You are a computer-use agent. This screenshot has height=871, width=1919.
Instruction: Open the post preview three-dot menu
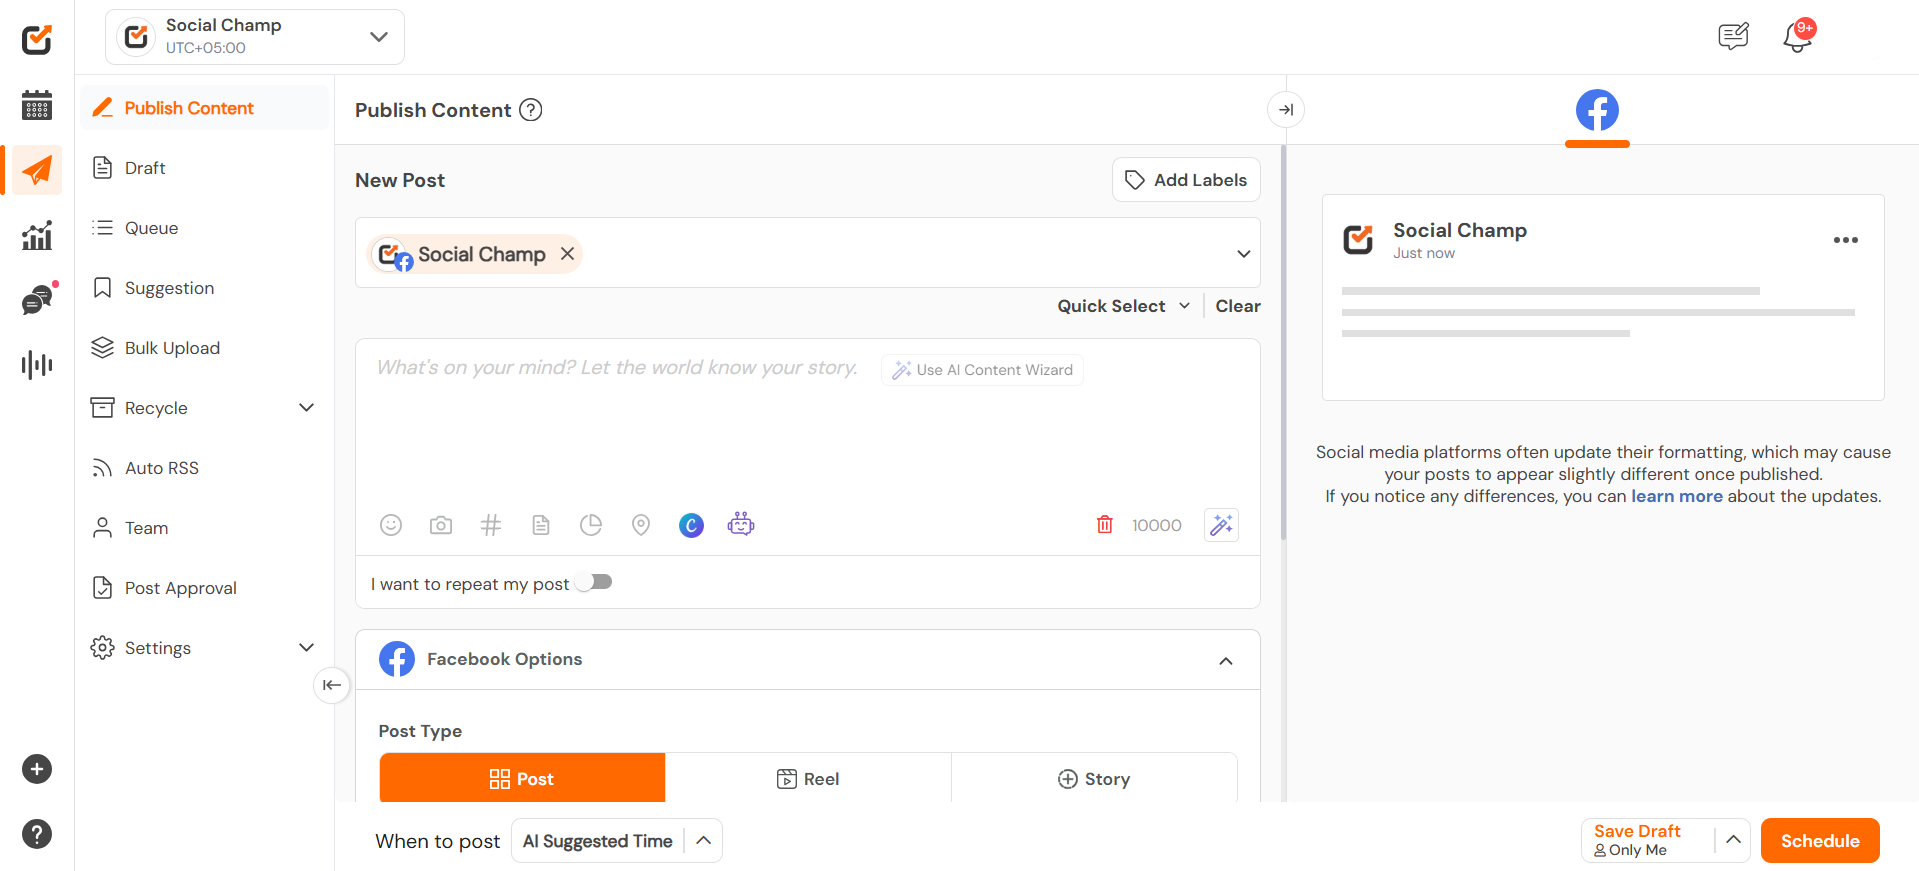tap(1846, 240)
